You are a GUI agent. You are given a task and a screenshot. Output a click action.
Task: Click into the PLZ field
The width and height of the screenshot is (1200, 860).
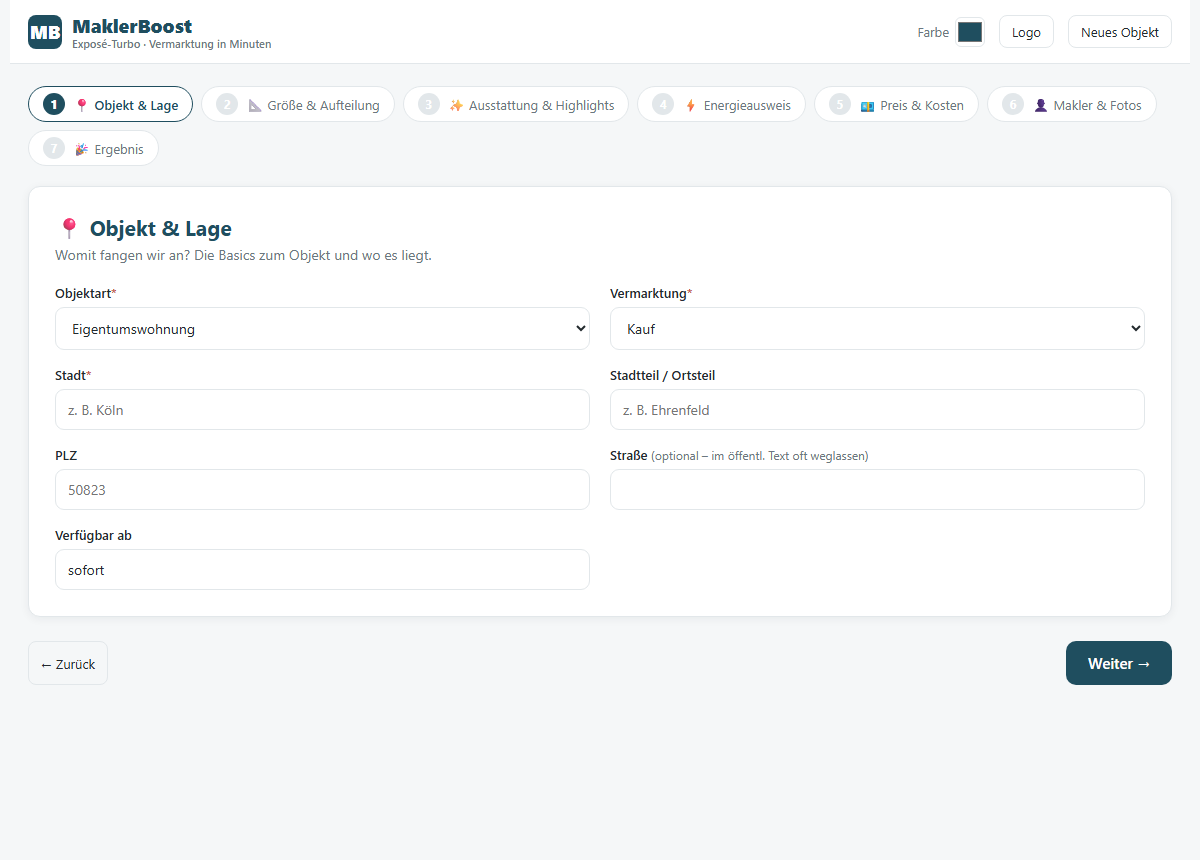pos(322,490)
